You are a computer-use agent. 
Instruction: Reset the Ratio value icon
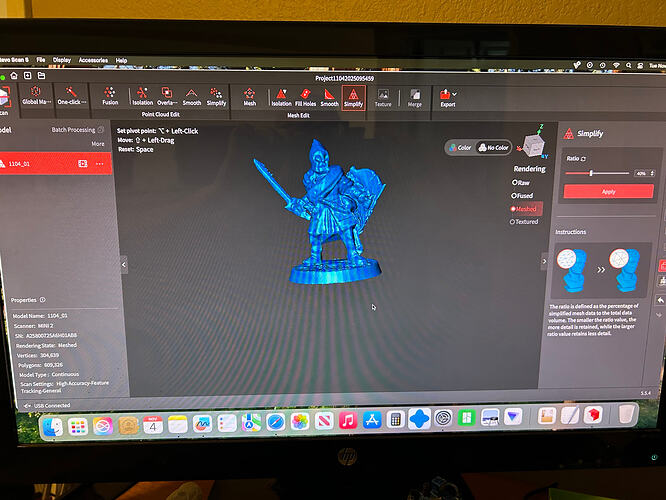click(x=584, y=158)
